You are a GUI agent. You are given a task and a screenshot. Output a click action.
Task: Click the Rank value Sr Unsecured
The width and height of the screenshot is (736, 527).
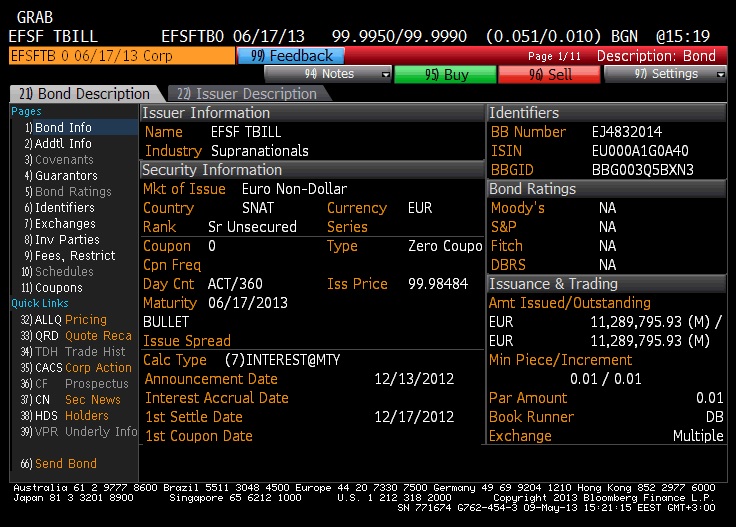point(252,227)
